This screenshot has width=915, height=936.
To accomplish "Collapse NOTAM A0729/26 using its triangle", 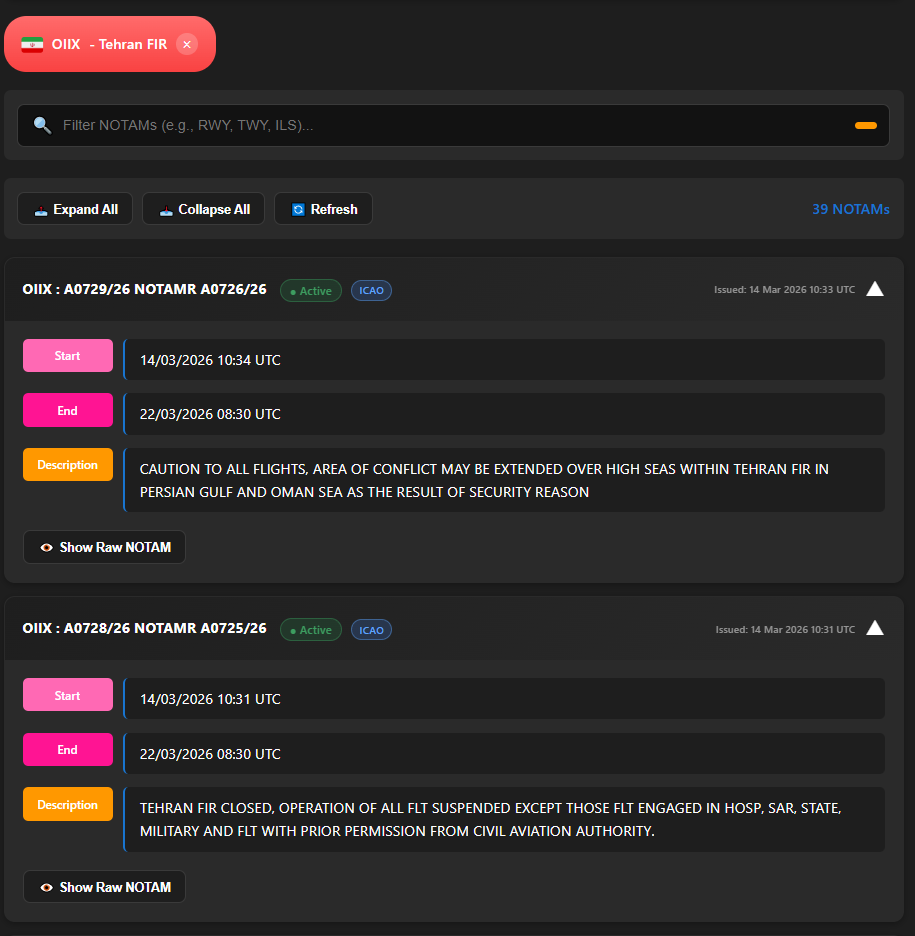I will tap(875, 288).
